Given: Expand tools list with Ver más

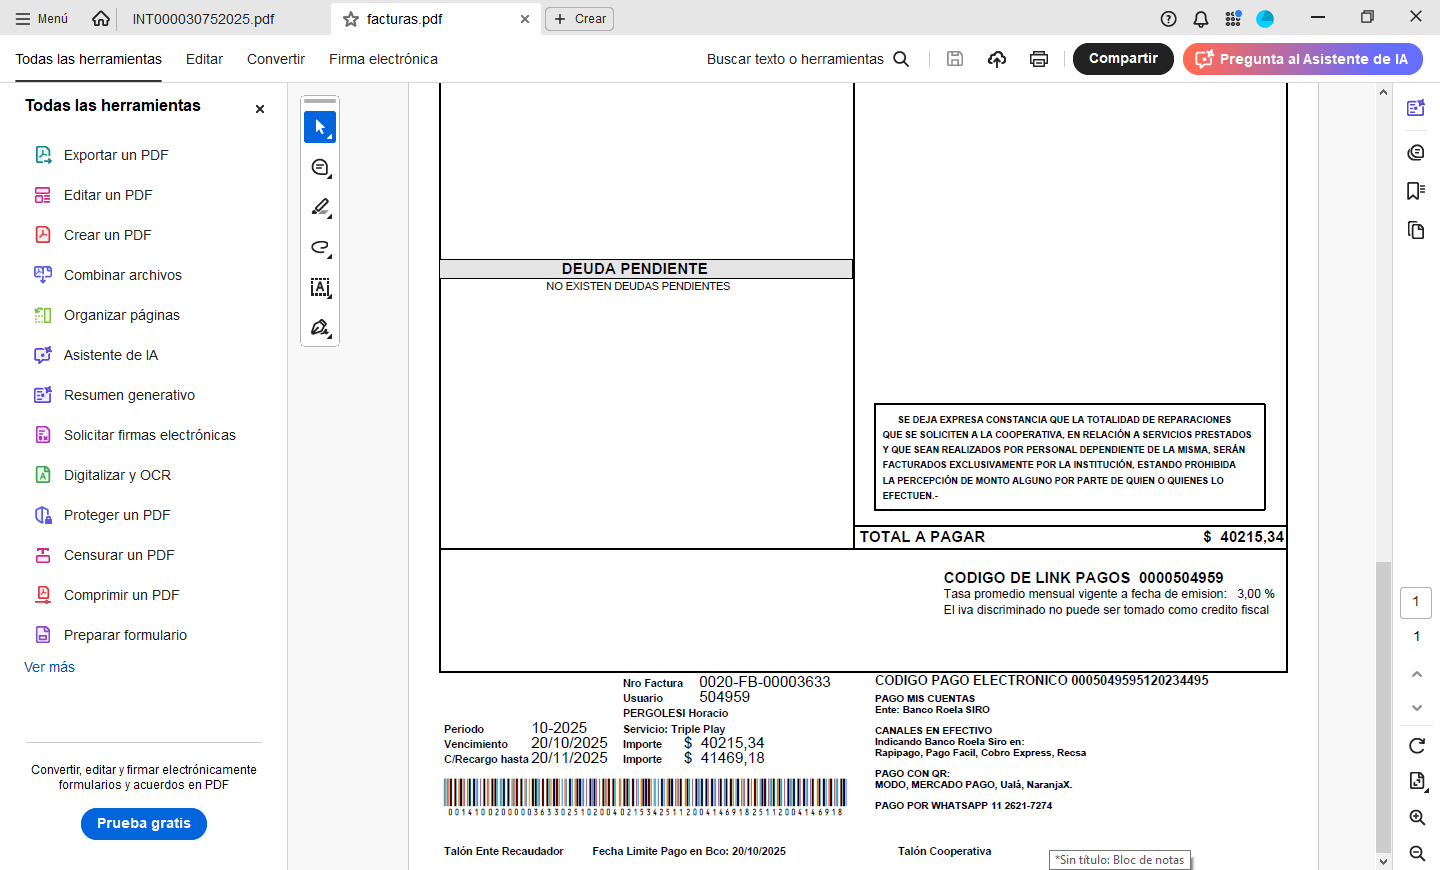Looking at the screenshot, I should pos(49,667).
